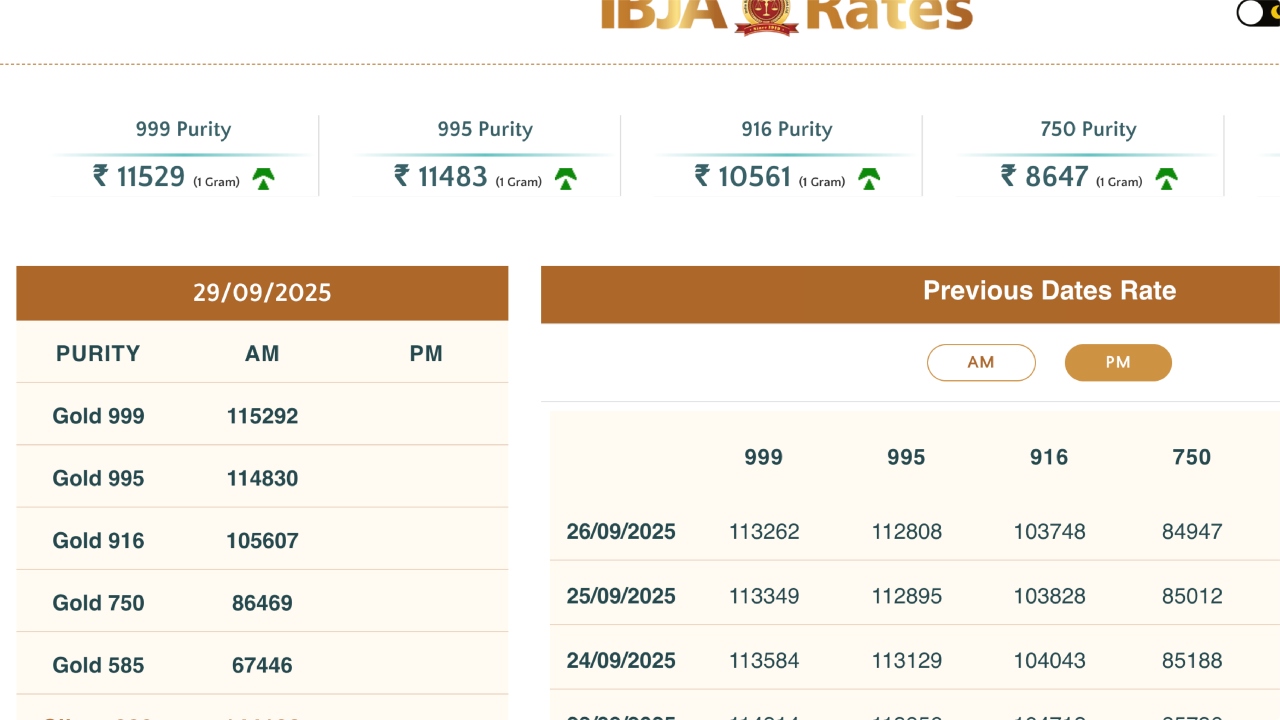
Task: Click the 916 column header in previous rates
Action: (x=1049, y=457)
